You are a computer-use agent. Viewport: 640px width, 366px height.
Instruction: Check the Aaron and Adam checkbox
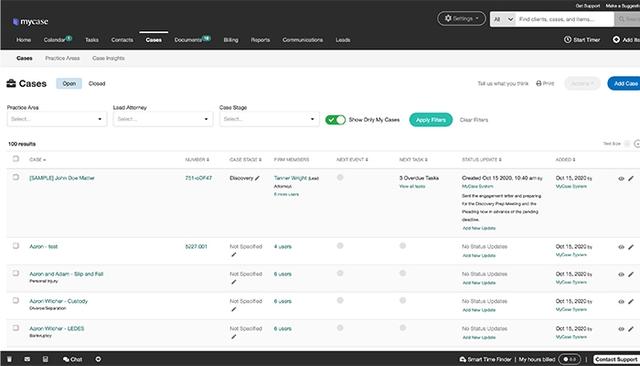coord(16,273)
